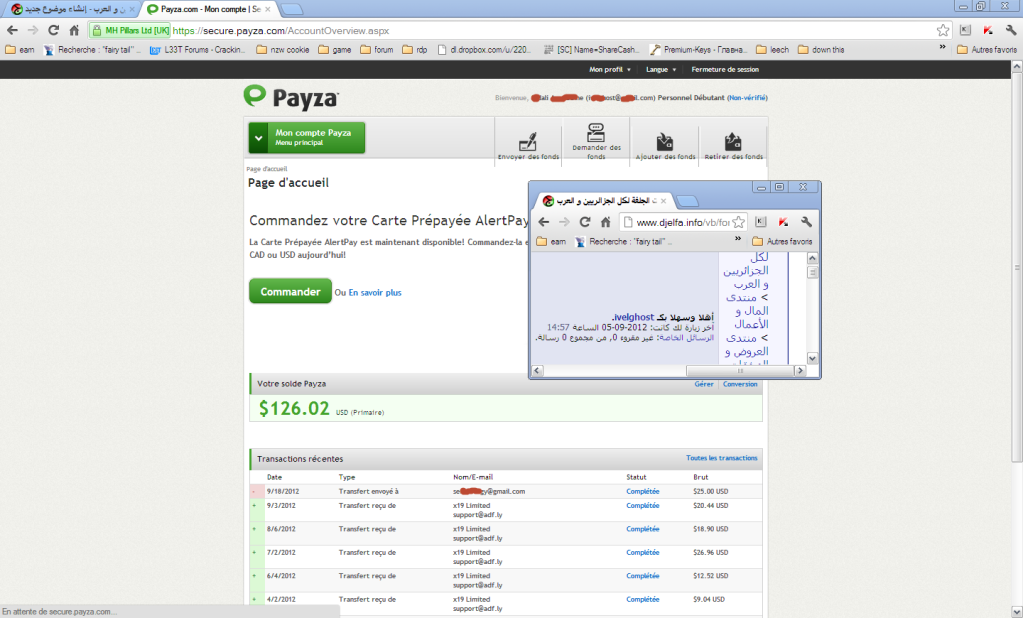Open a new tab in djelfa.info popup window
Image resolution: width=1023 pixels, height=618 pixels.
pyautogui.click(x=687, y=200)
